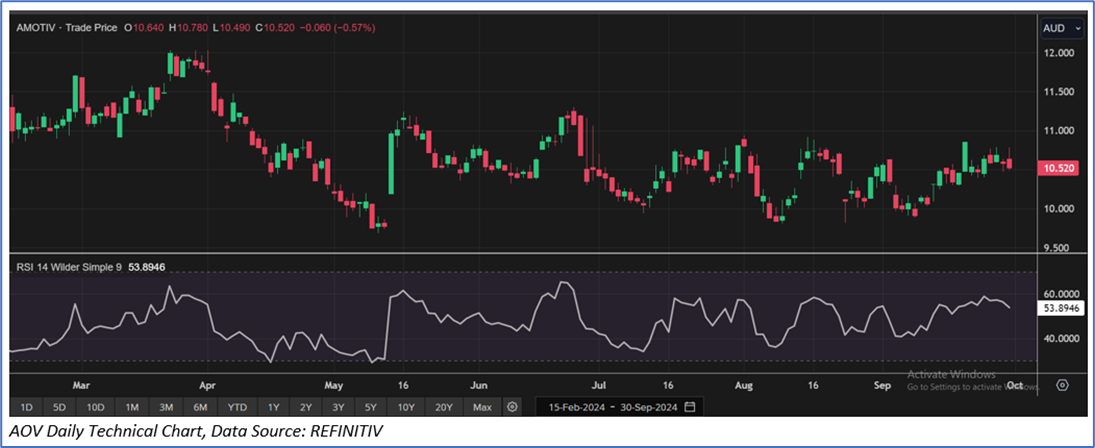Show Max time range
Image resolution: width=1095 pixels, height=448 pixels.
pyautogui.click(x=482, y=407)
